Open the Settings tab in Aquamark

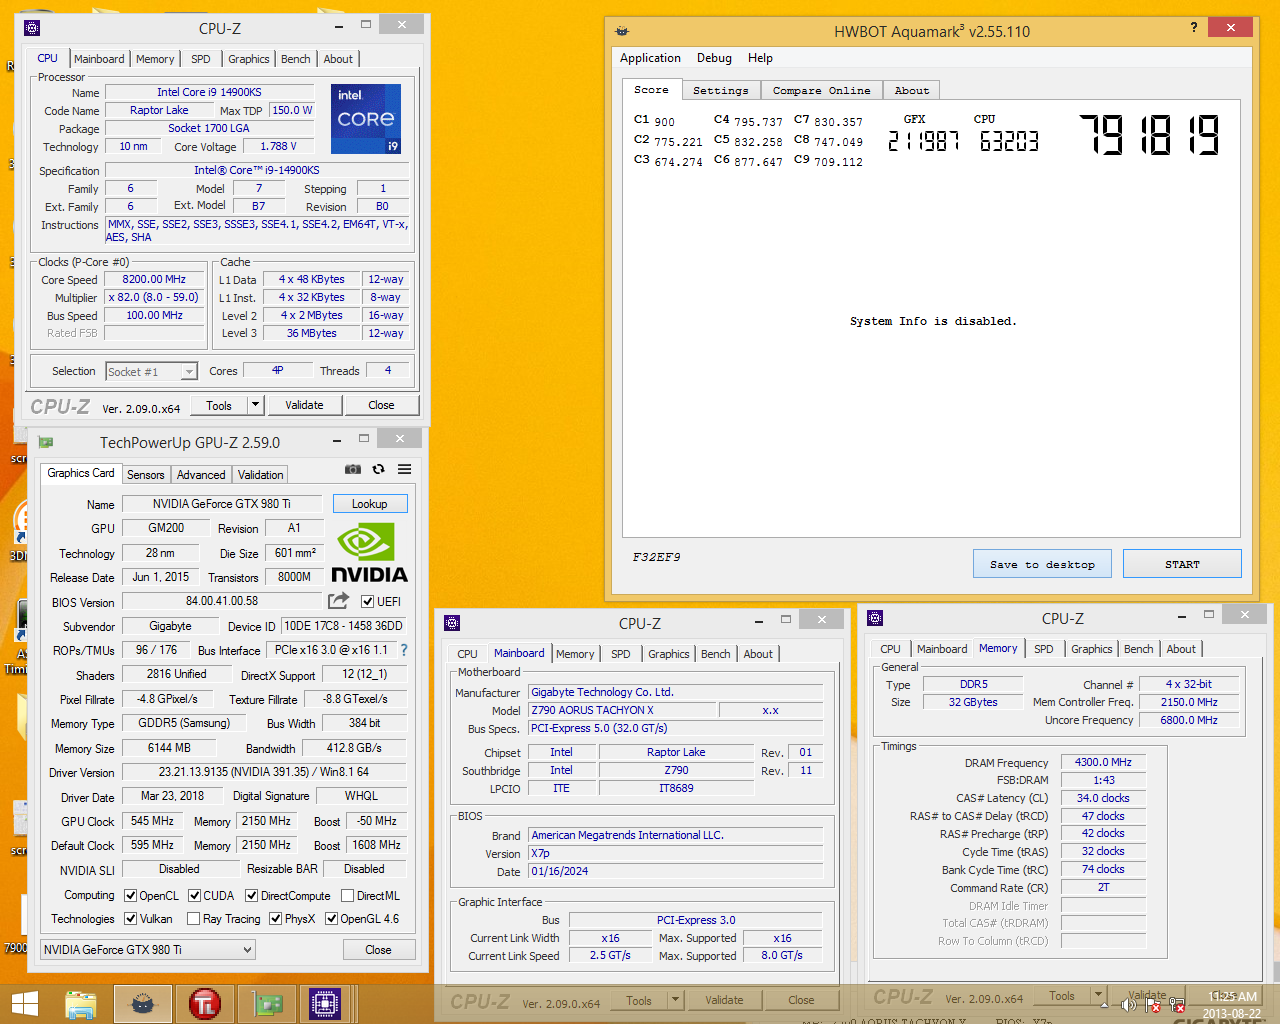[720, 91]
